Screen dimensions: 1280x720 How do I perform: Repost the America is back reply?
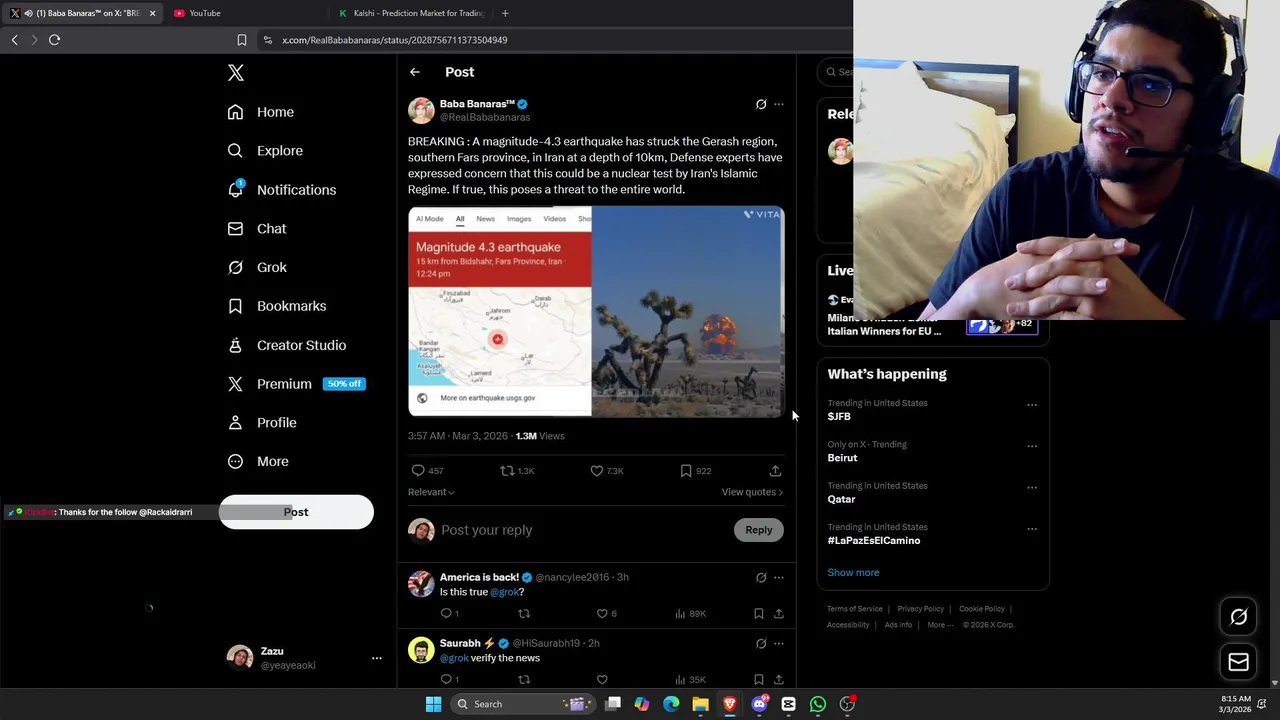524,613
